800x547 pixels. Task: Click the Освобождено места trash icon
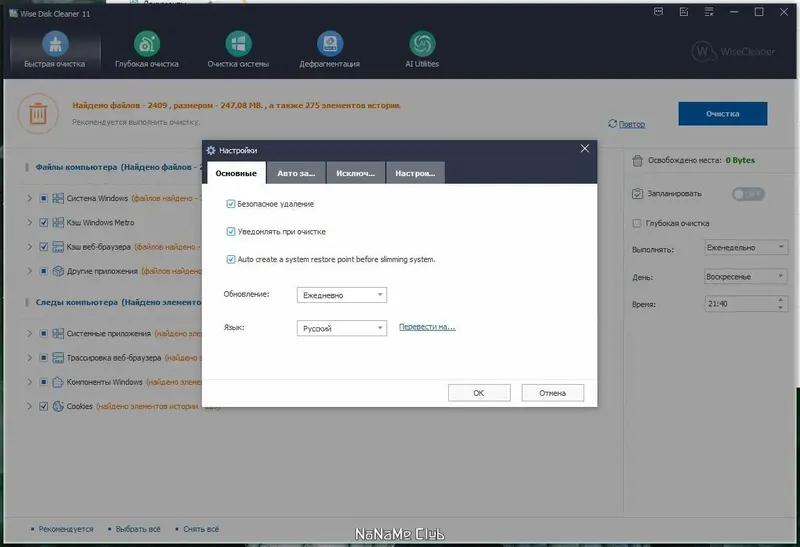[637, 161]
